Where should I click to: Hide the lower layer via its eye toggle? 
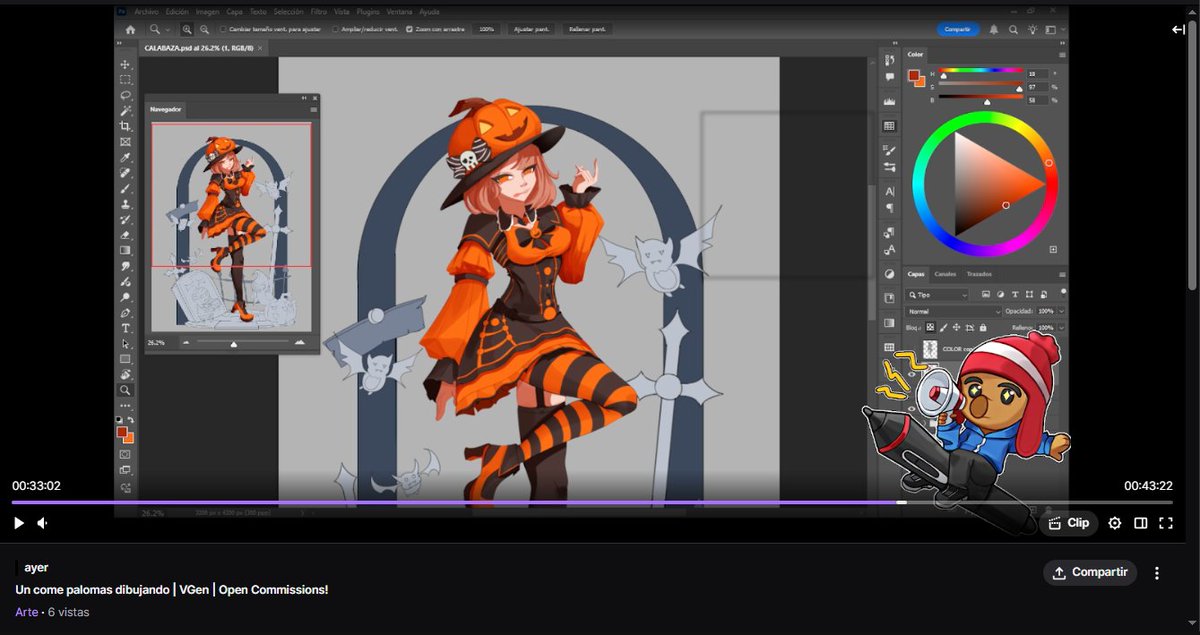pos(912,374)
